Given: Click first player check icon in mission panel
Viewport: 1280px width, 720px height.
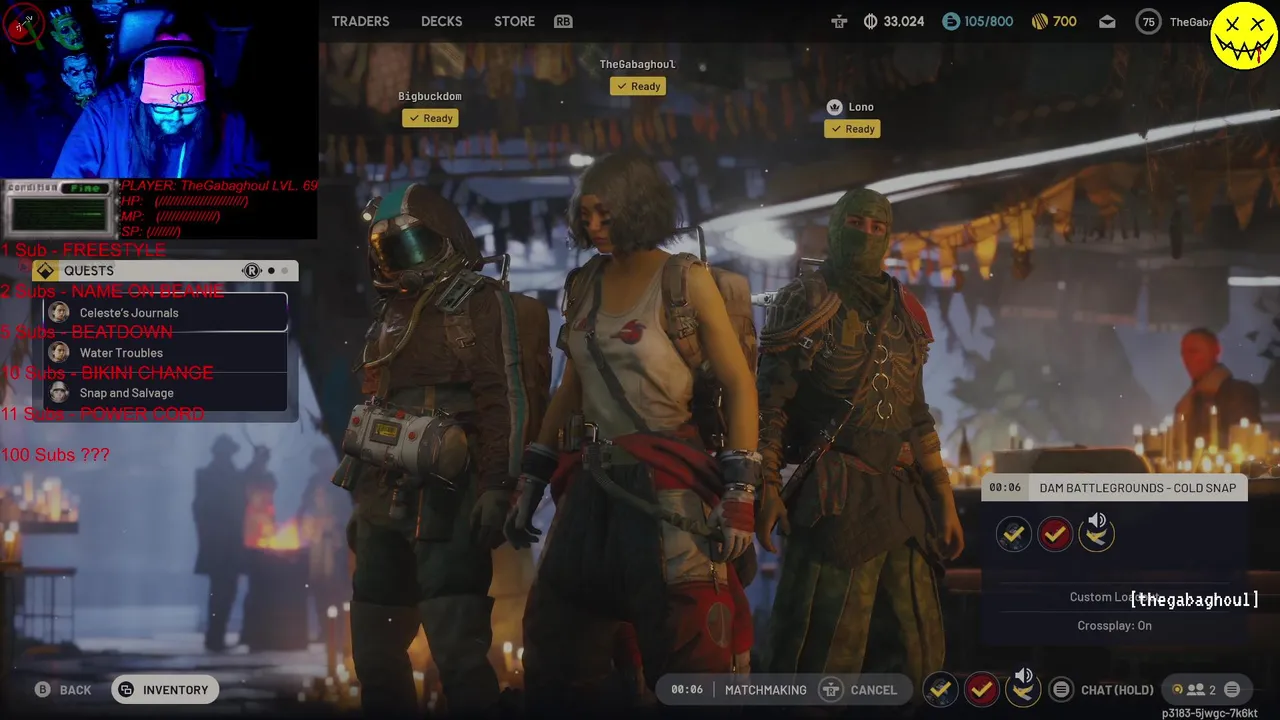Looking at the screenshot, I should click(x=1013, y=535).
